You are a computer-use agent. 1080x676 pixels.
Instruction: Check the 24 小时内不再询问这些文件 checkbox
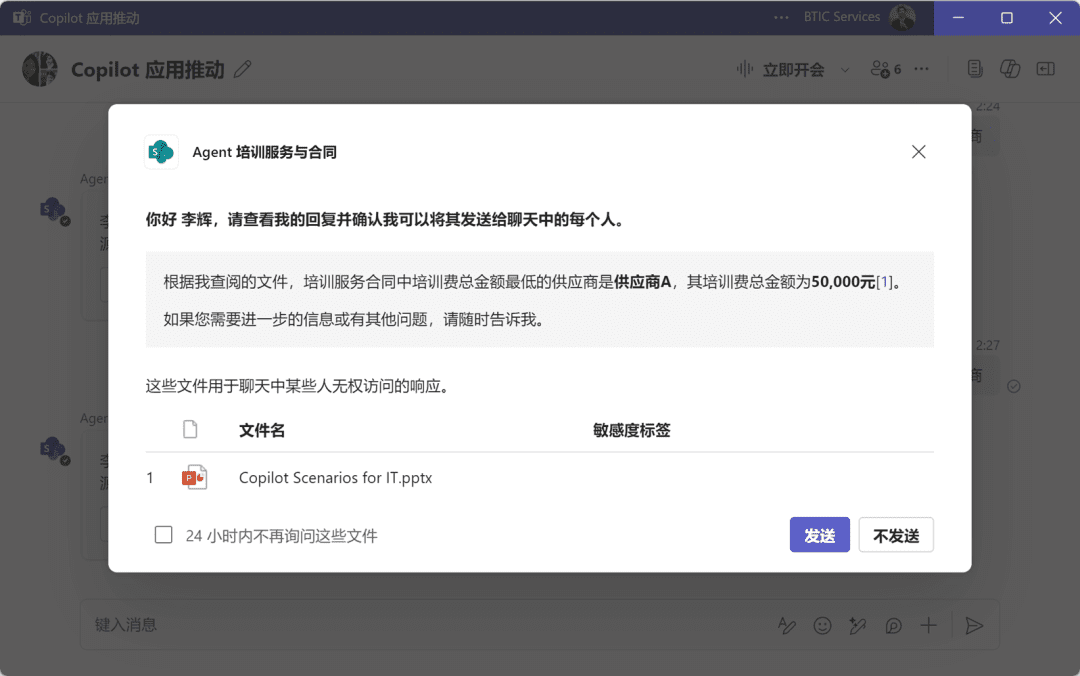[x=163, y=535]
